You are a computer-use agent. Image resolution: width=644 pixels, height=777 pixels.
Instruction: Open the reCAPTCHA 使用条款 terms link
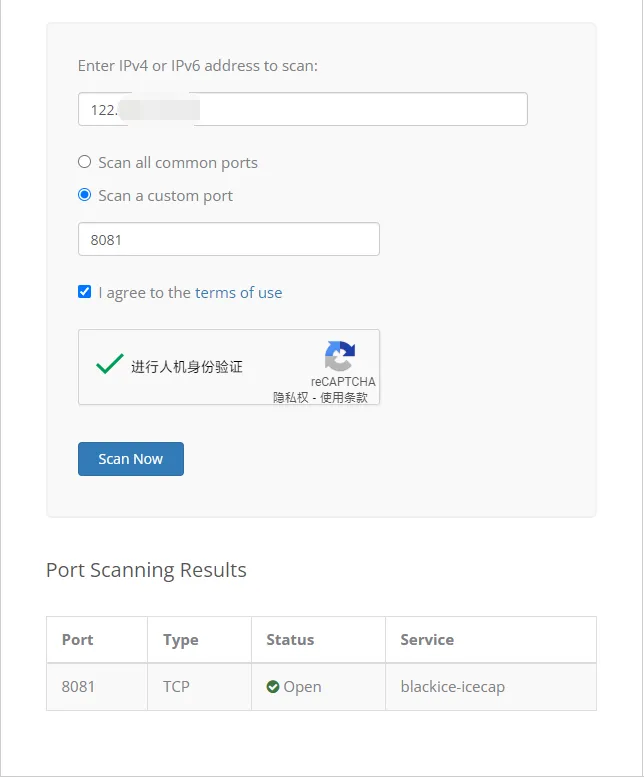344,397
